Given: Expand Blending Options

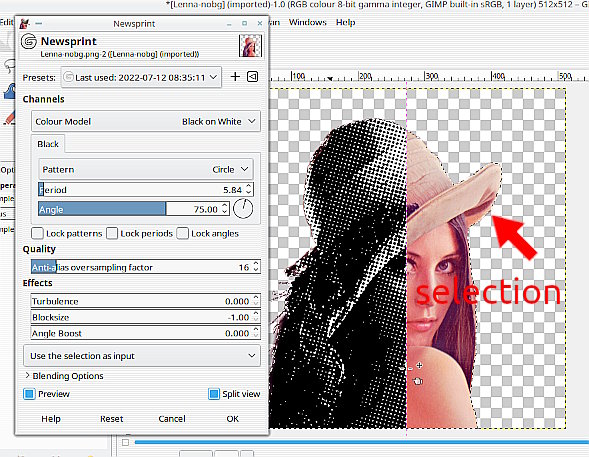Looking at the screenshot, I should point(64,376).
